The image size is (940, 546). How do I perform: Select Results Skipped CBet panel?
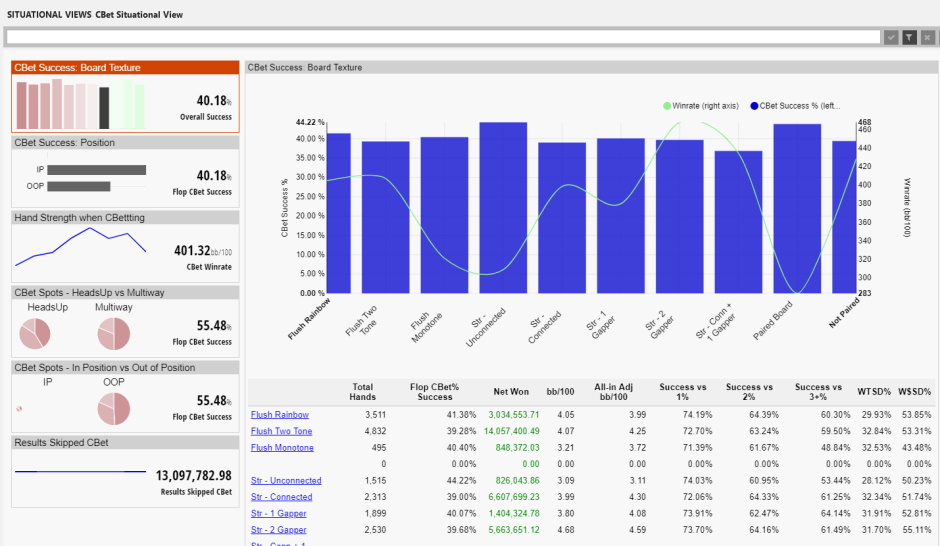pos(125,471)
